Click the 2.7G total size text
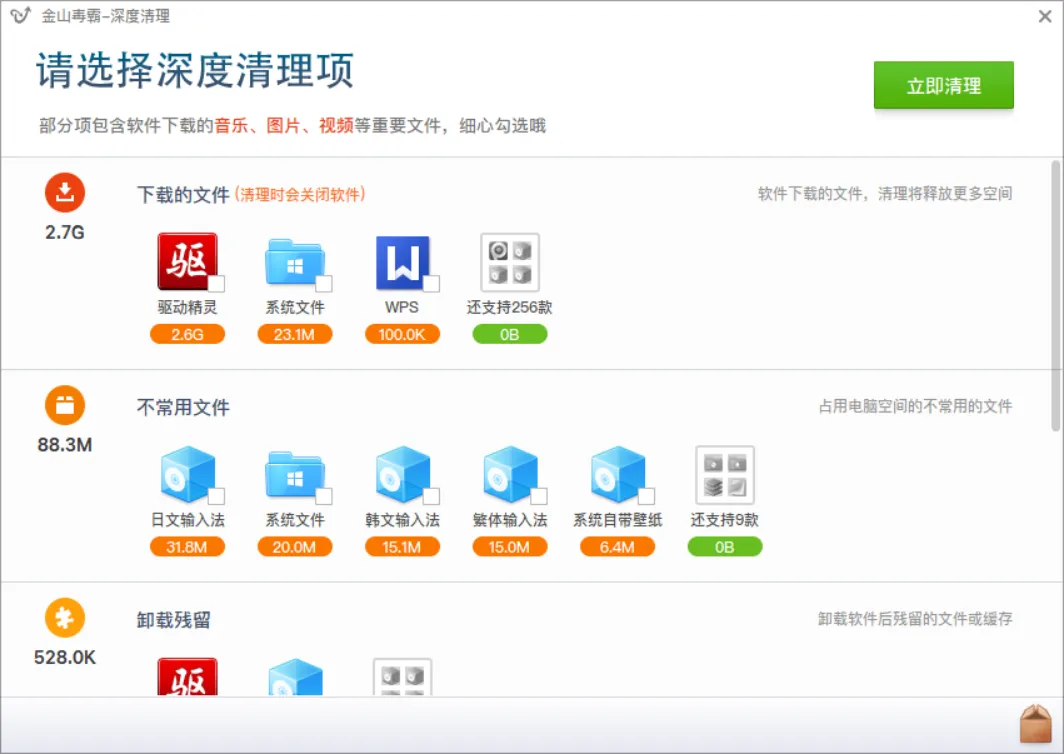This screenshot has height=754, width=1064. click(65, 232)
